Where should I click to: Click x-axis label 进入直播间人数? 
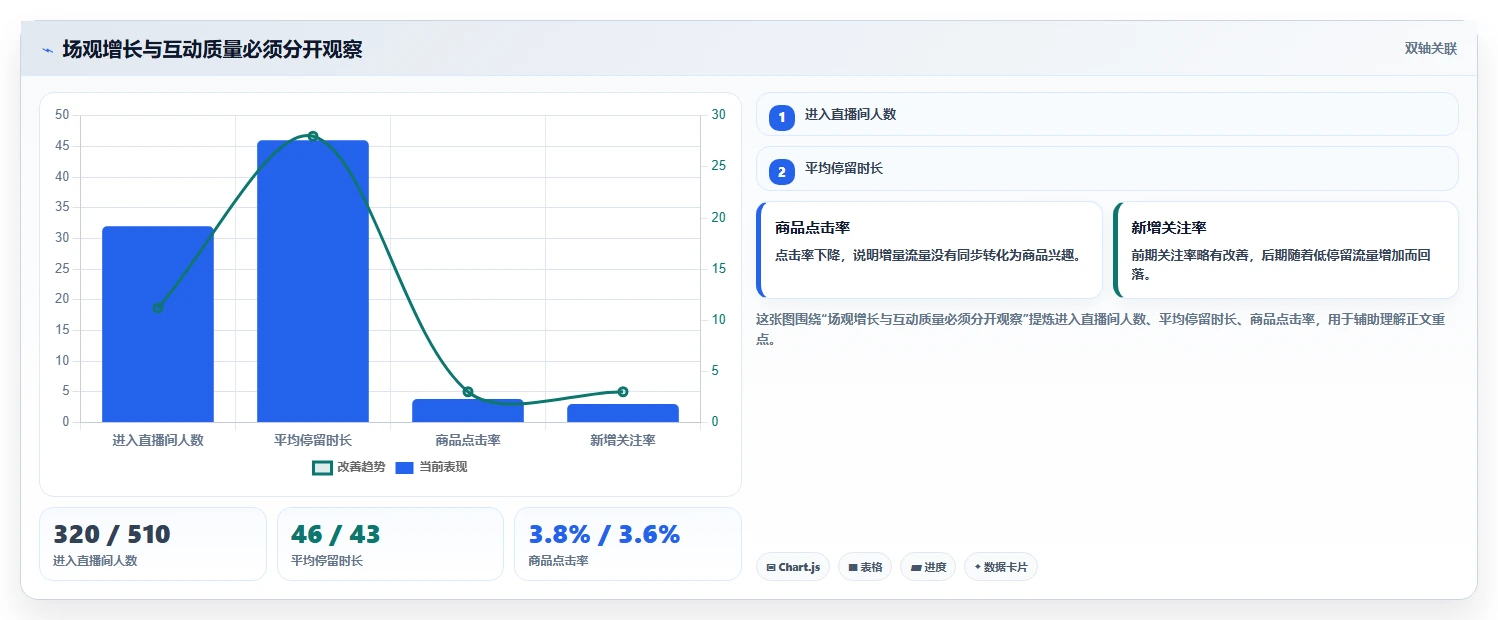tap(158, 440)
